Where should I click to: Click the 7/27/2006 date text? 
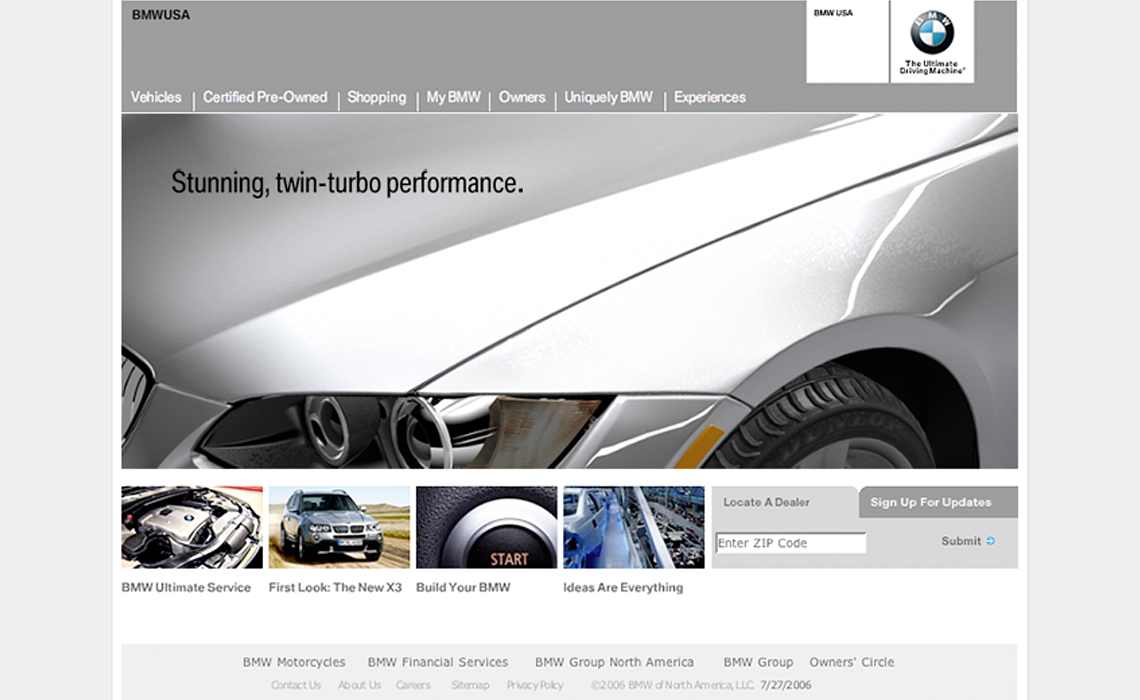(786, 685)
